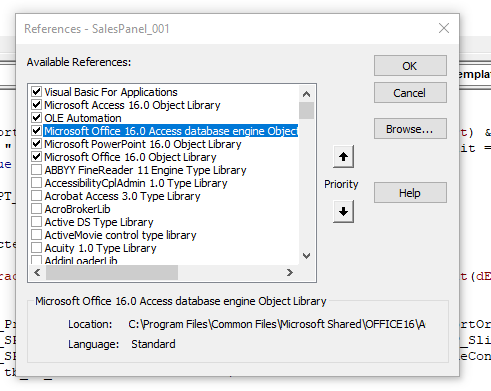The image size is (491, 391).
Task: Check the AcroBrokerLib checkbox
Action: click(x=36, y=209)
